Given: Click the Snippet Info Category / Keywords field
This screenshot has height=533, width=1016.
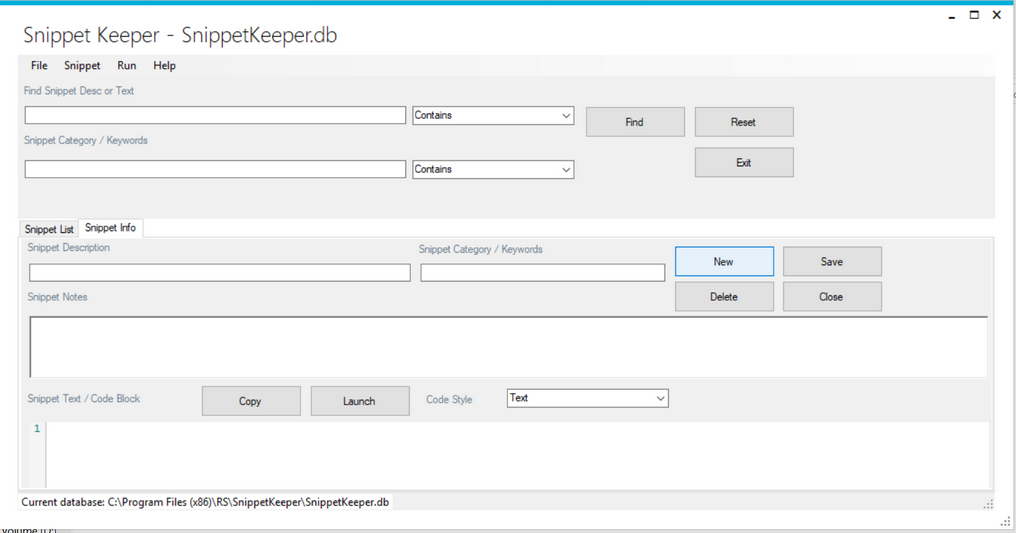Looking at the screenshot, I should tap(542, 273).
